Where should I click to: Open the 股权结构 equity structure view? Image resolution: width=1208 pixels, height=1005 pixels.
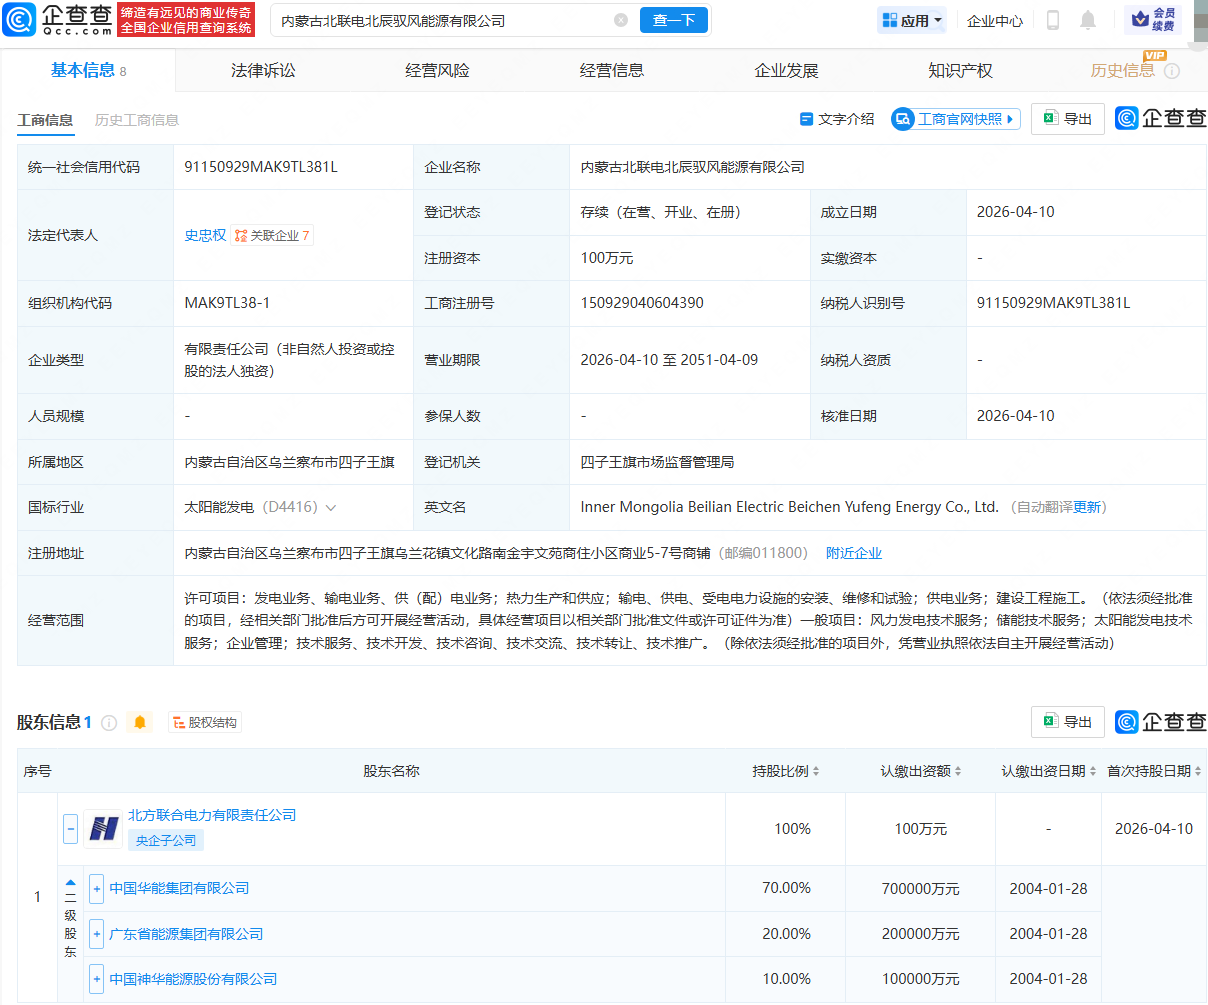[207, 721]
